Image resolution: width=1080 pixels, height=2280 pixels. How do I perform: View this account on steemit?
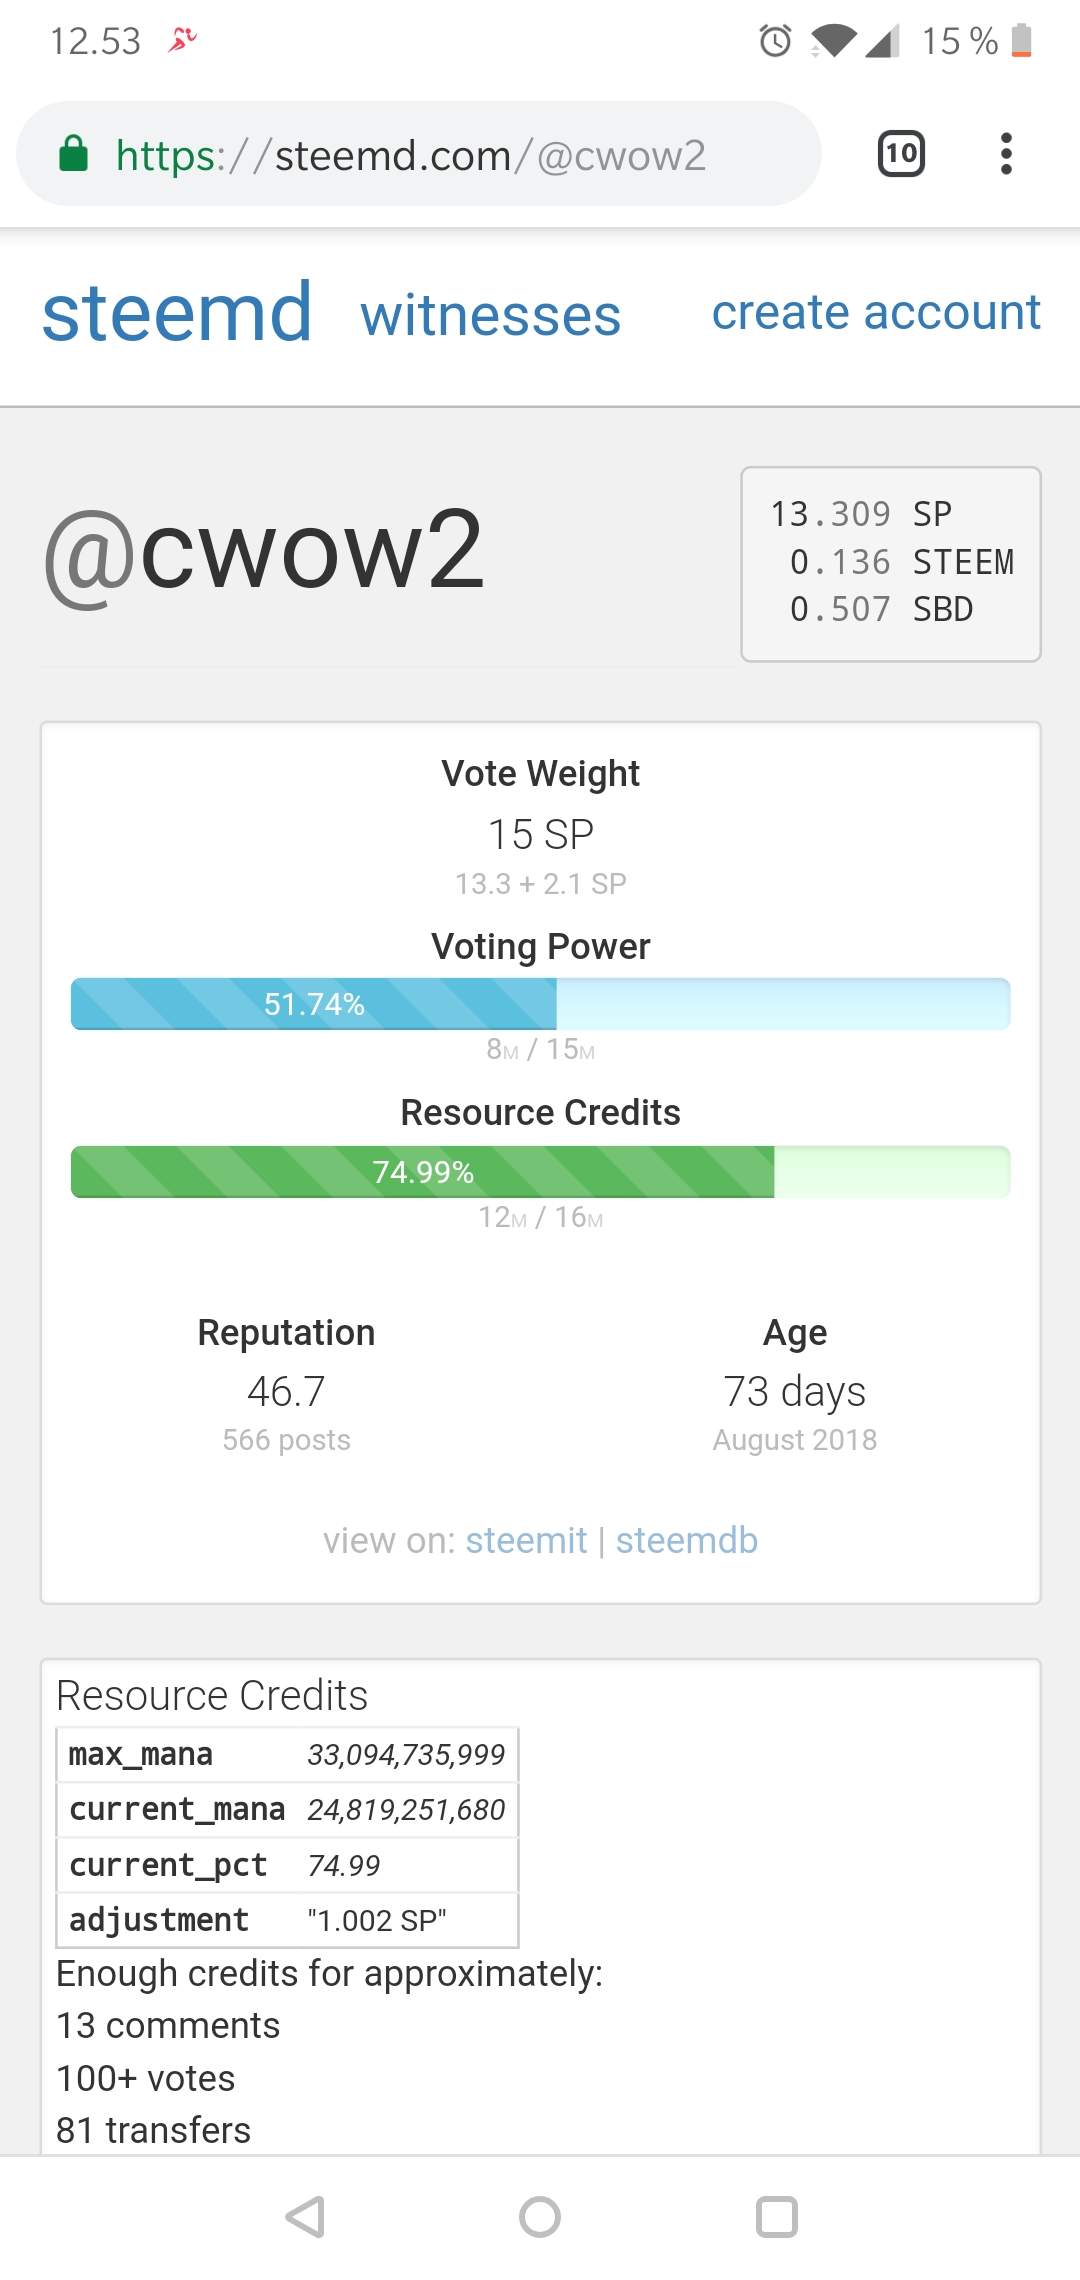click(526, 1540)
